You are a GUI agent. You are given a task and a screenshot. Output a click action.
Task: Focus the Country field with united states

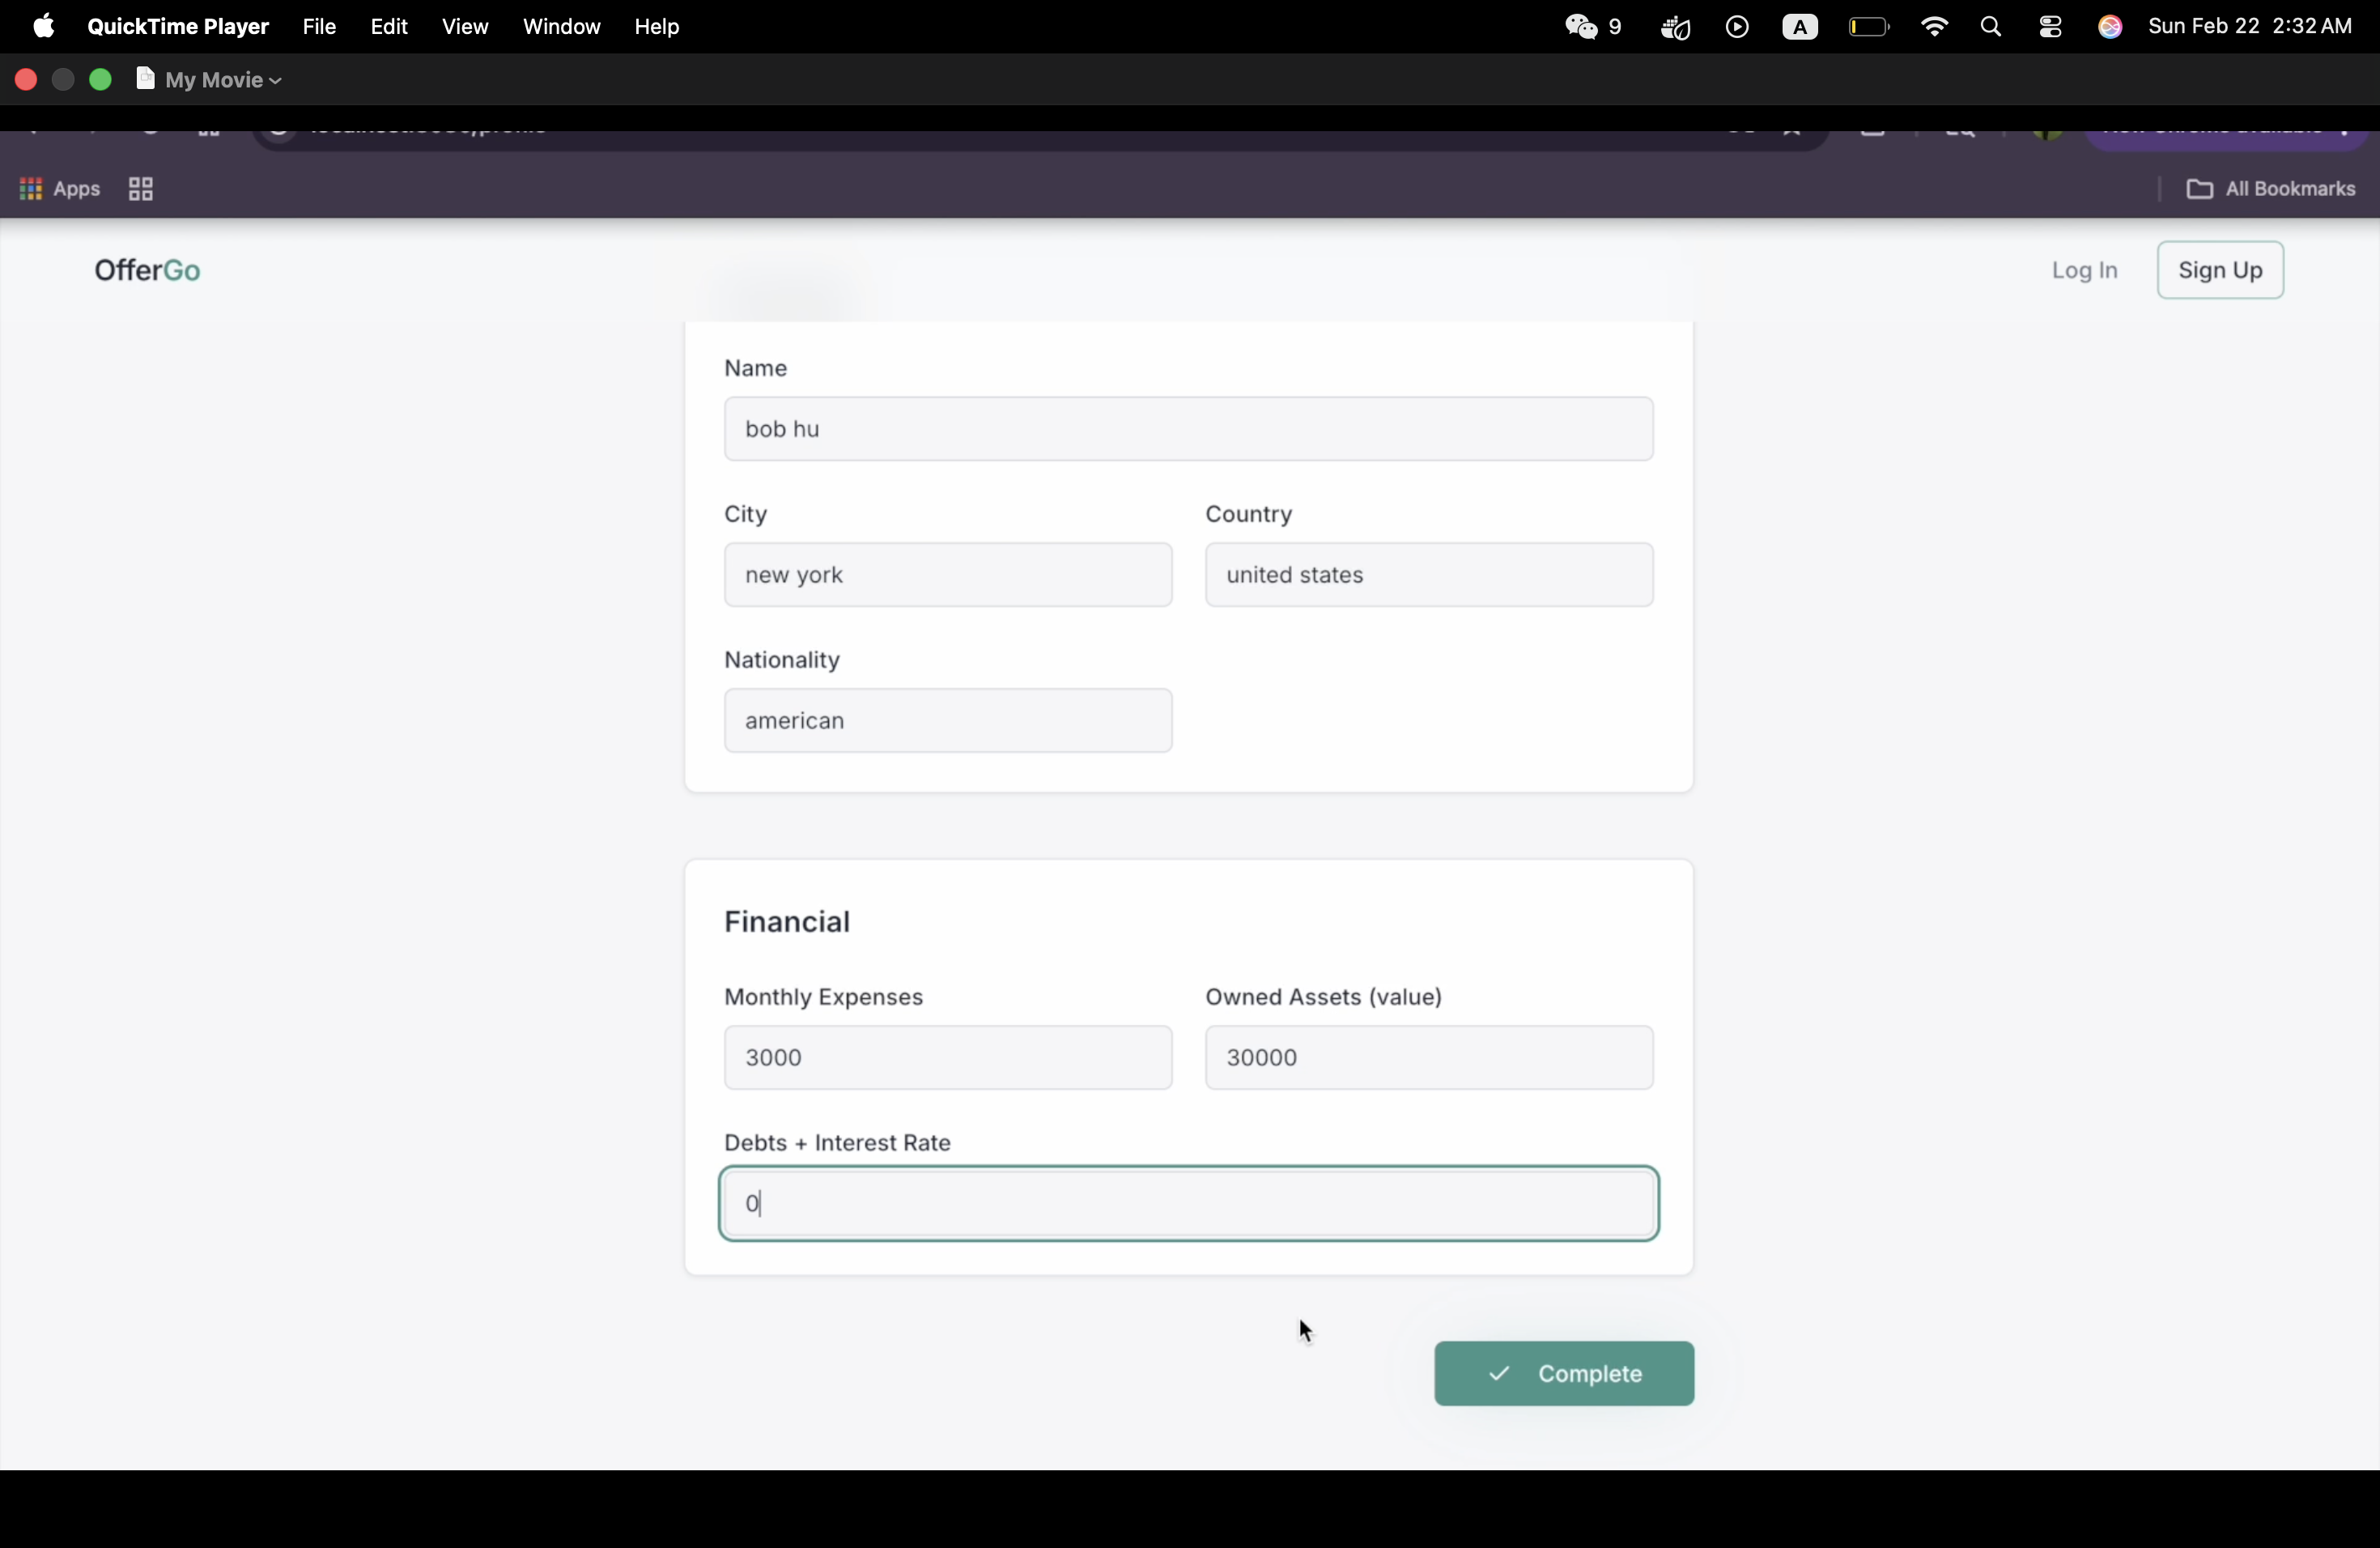pos(1428,575)
